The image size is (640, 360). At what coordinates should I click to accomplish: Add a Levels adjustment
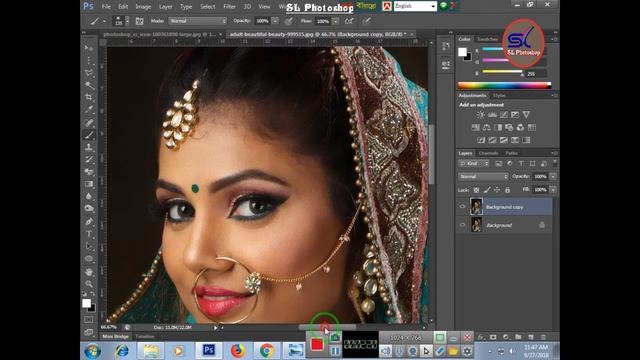click(x=492, y=115)
